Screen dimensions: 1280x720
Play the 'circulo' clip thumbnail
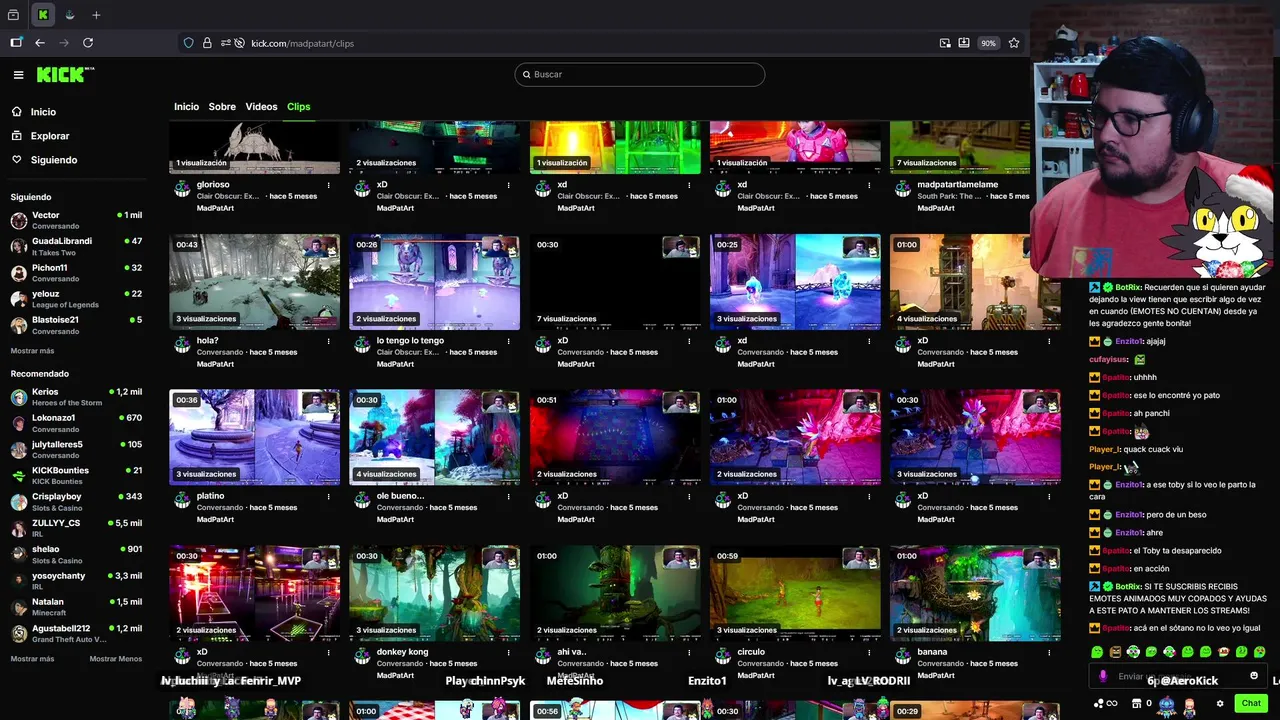tap(794, 593)
